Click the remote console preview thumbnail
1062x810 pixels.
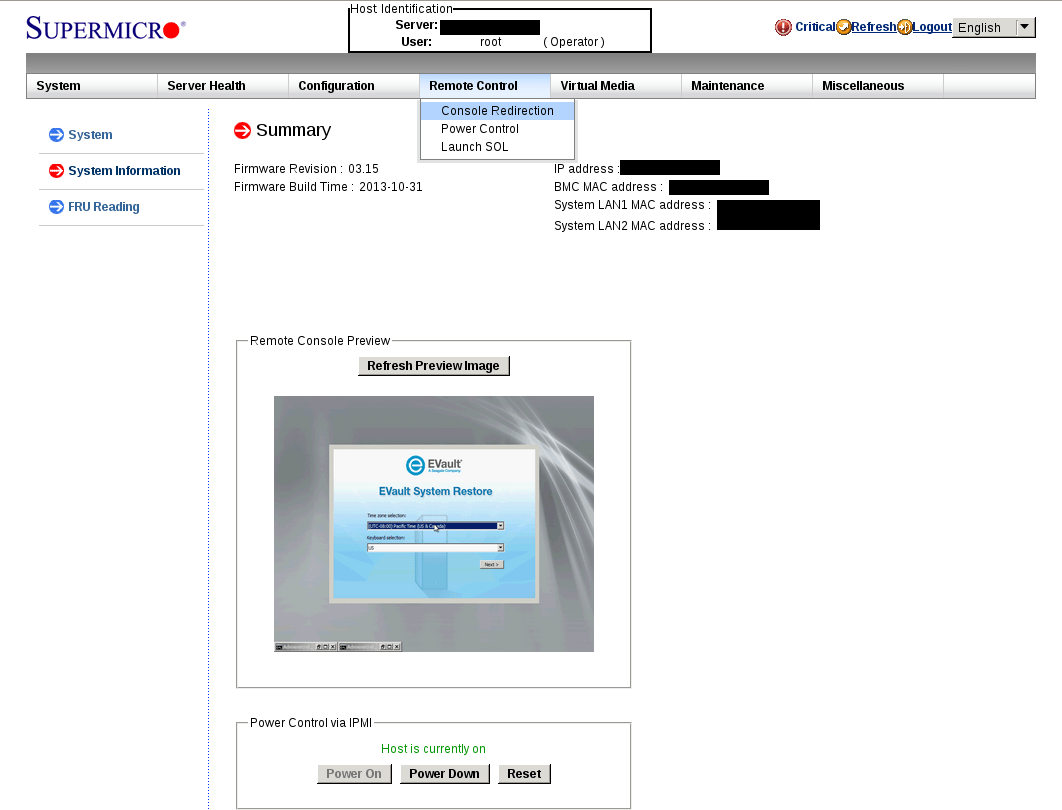pyautogui.click(x=433, y=524)
